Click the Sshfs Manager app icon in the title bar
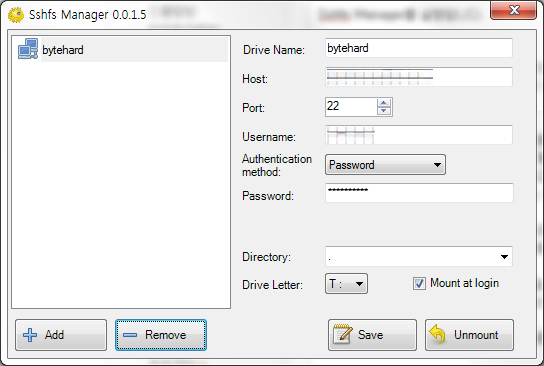Screen dimensions: 544x366 [x=16, y=15]
